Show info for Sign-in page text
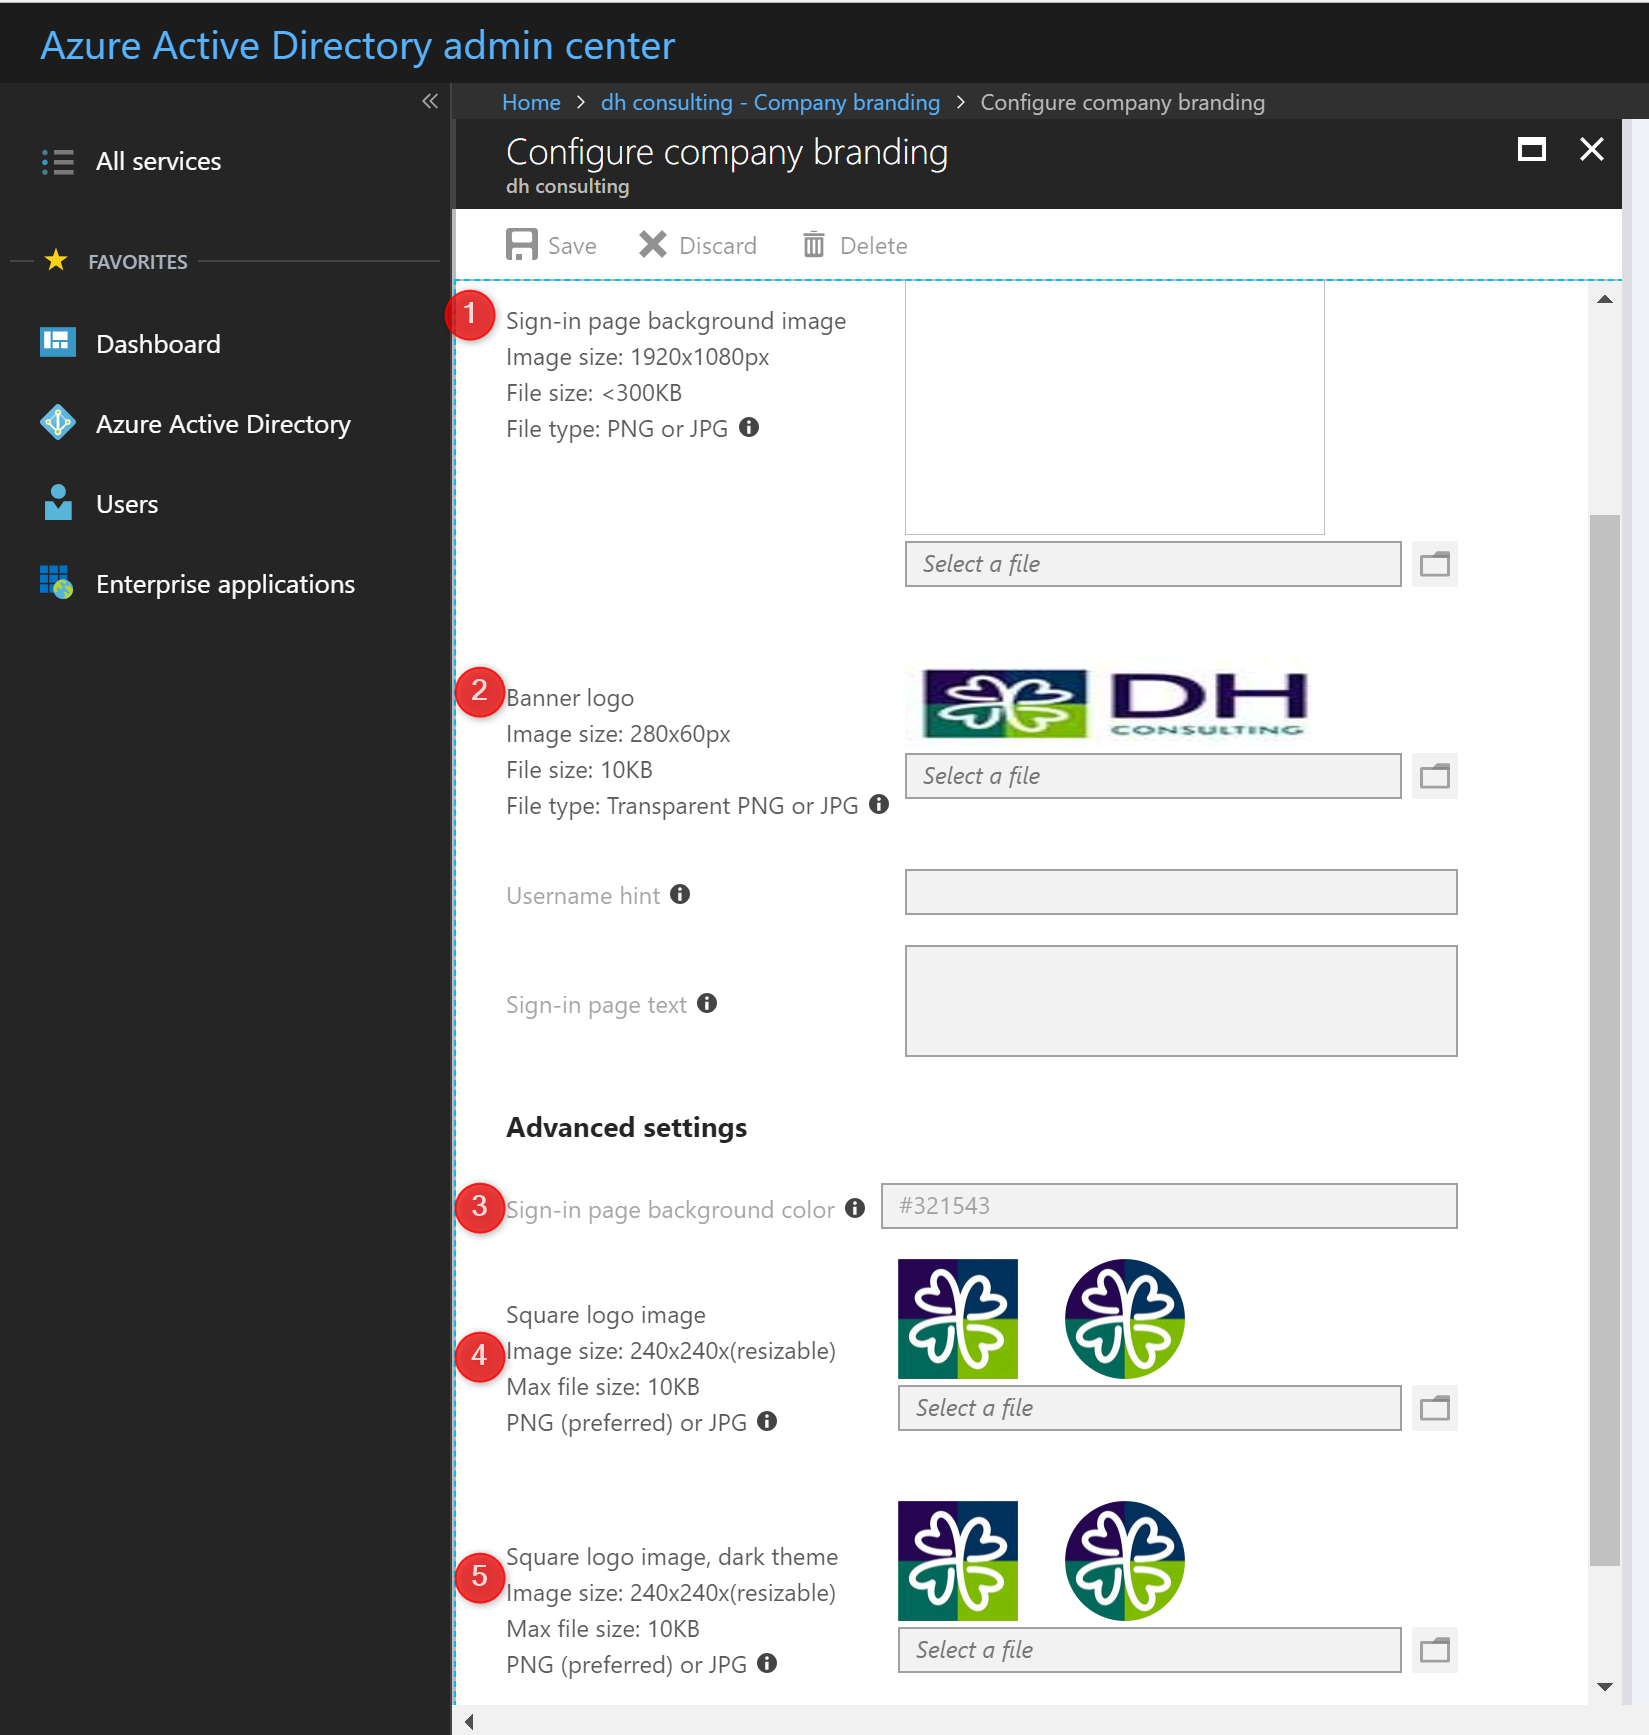Viewport: 1649px width, 1735px height. pyautogui.click(x=707, y=1003)
